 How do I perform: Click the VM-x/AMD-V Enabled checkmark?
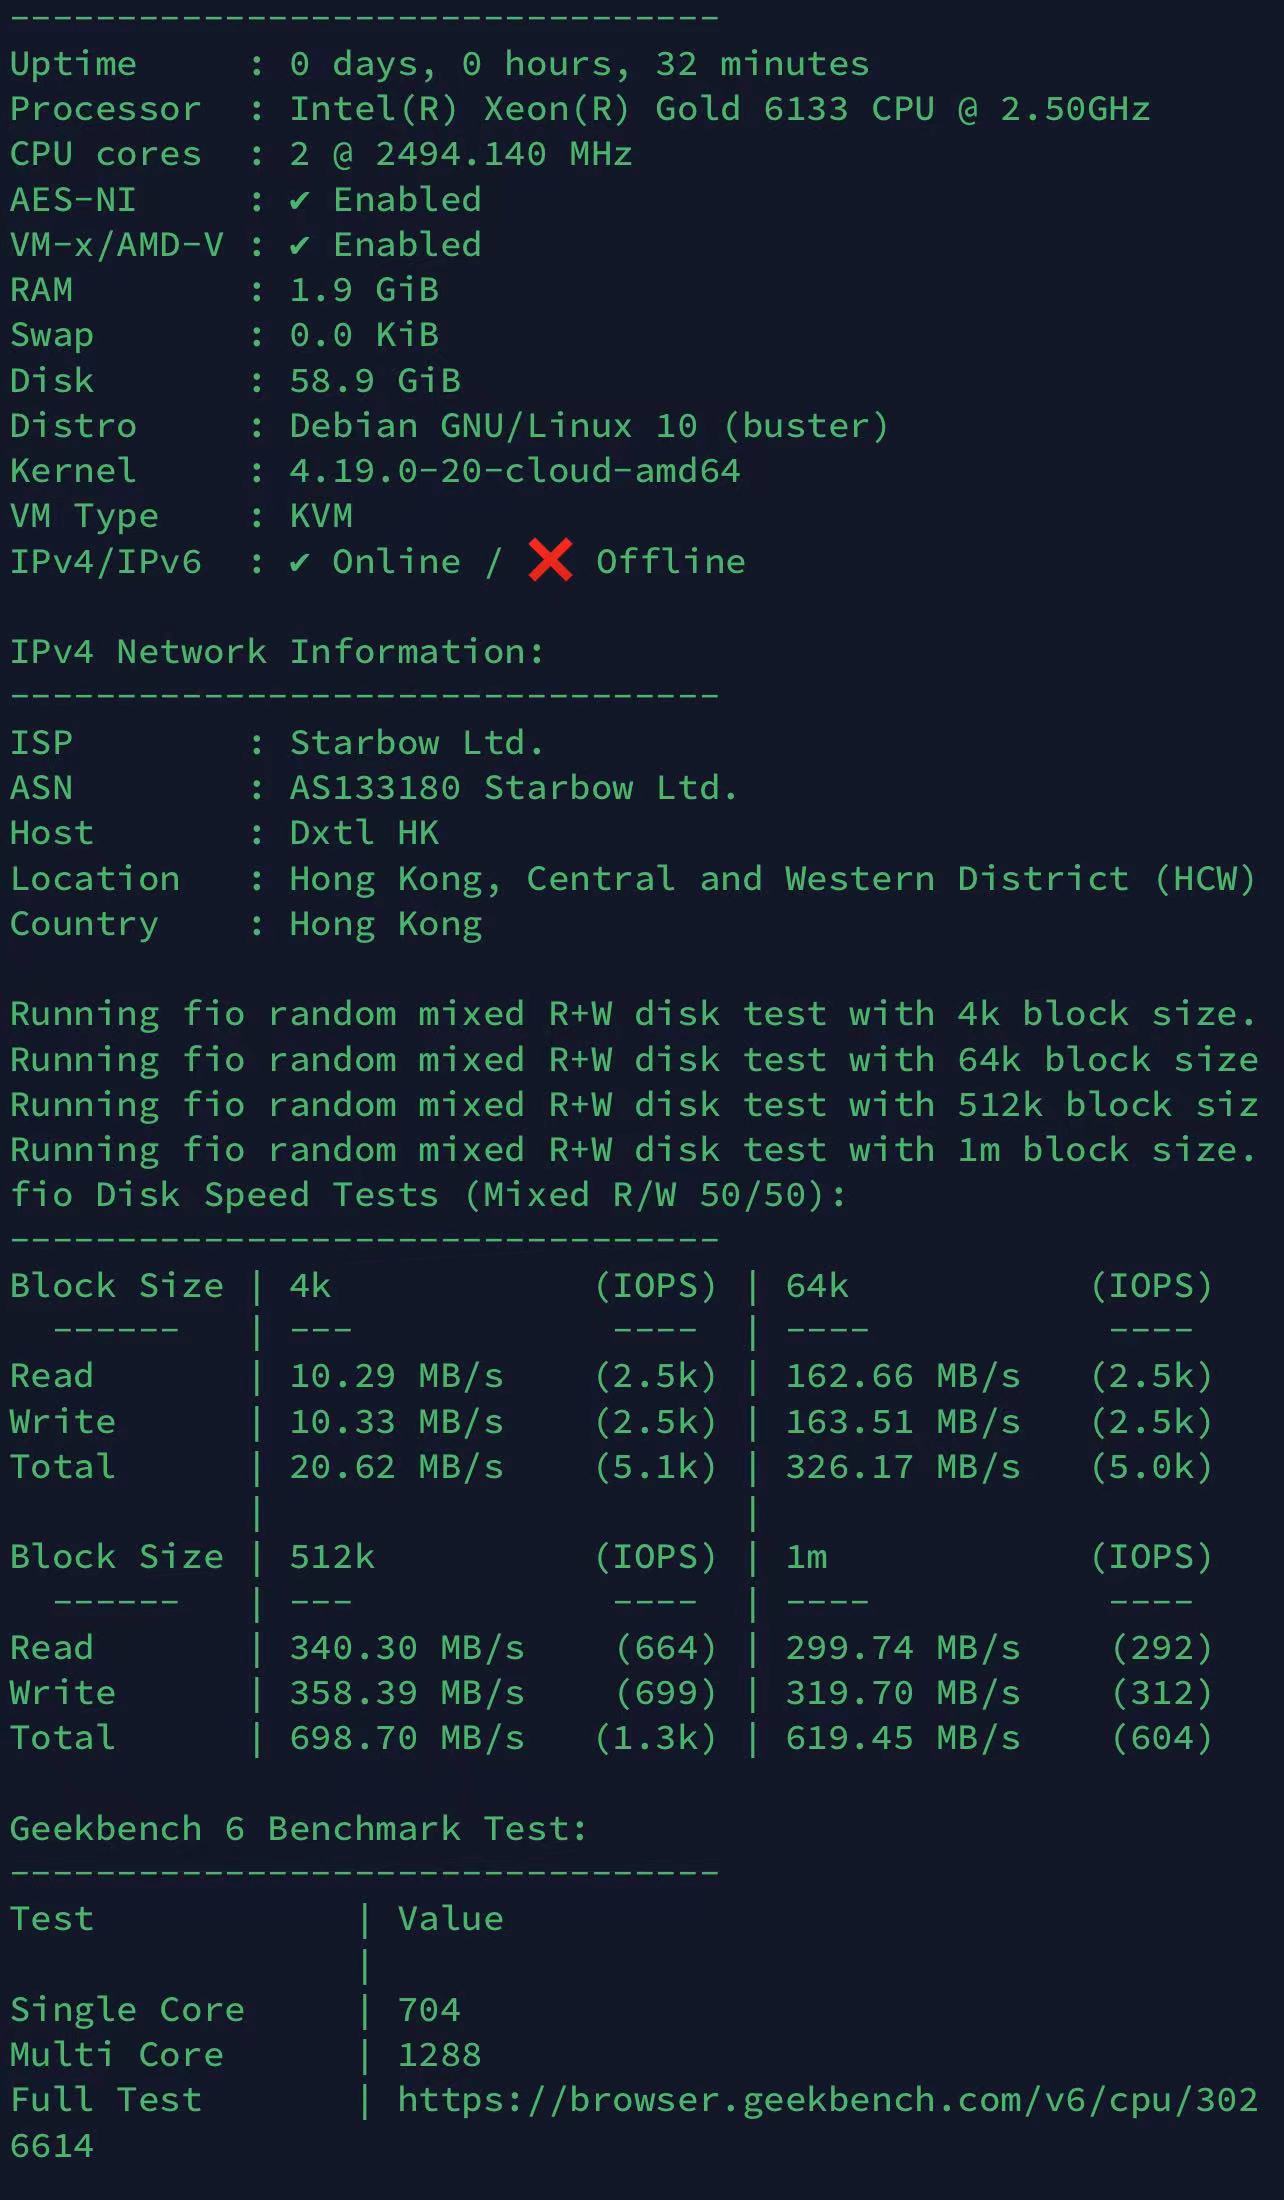[299, 246]
